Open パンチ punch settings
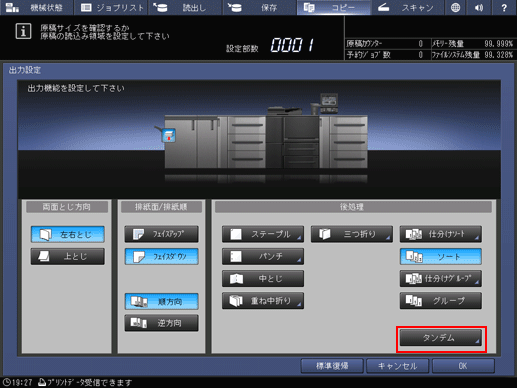The image size is (517, 388). coord(263,256)
